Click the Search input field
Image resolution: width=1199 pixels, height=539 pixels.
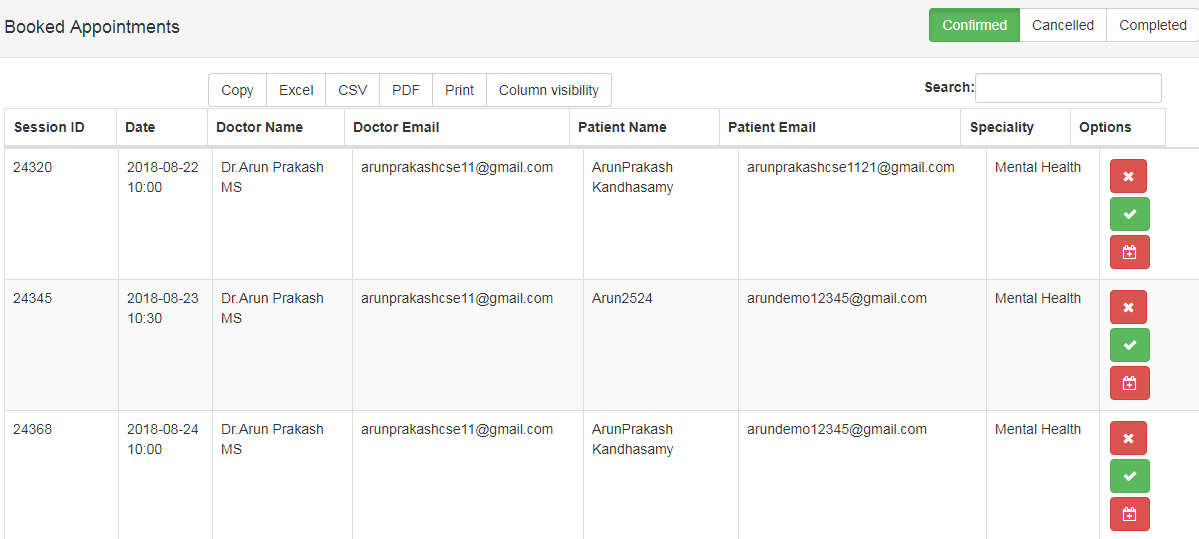click(1068, 88)
